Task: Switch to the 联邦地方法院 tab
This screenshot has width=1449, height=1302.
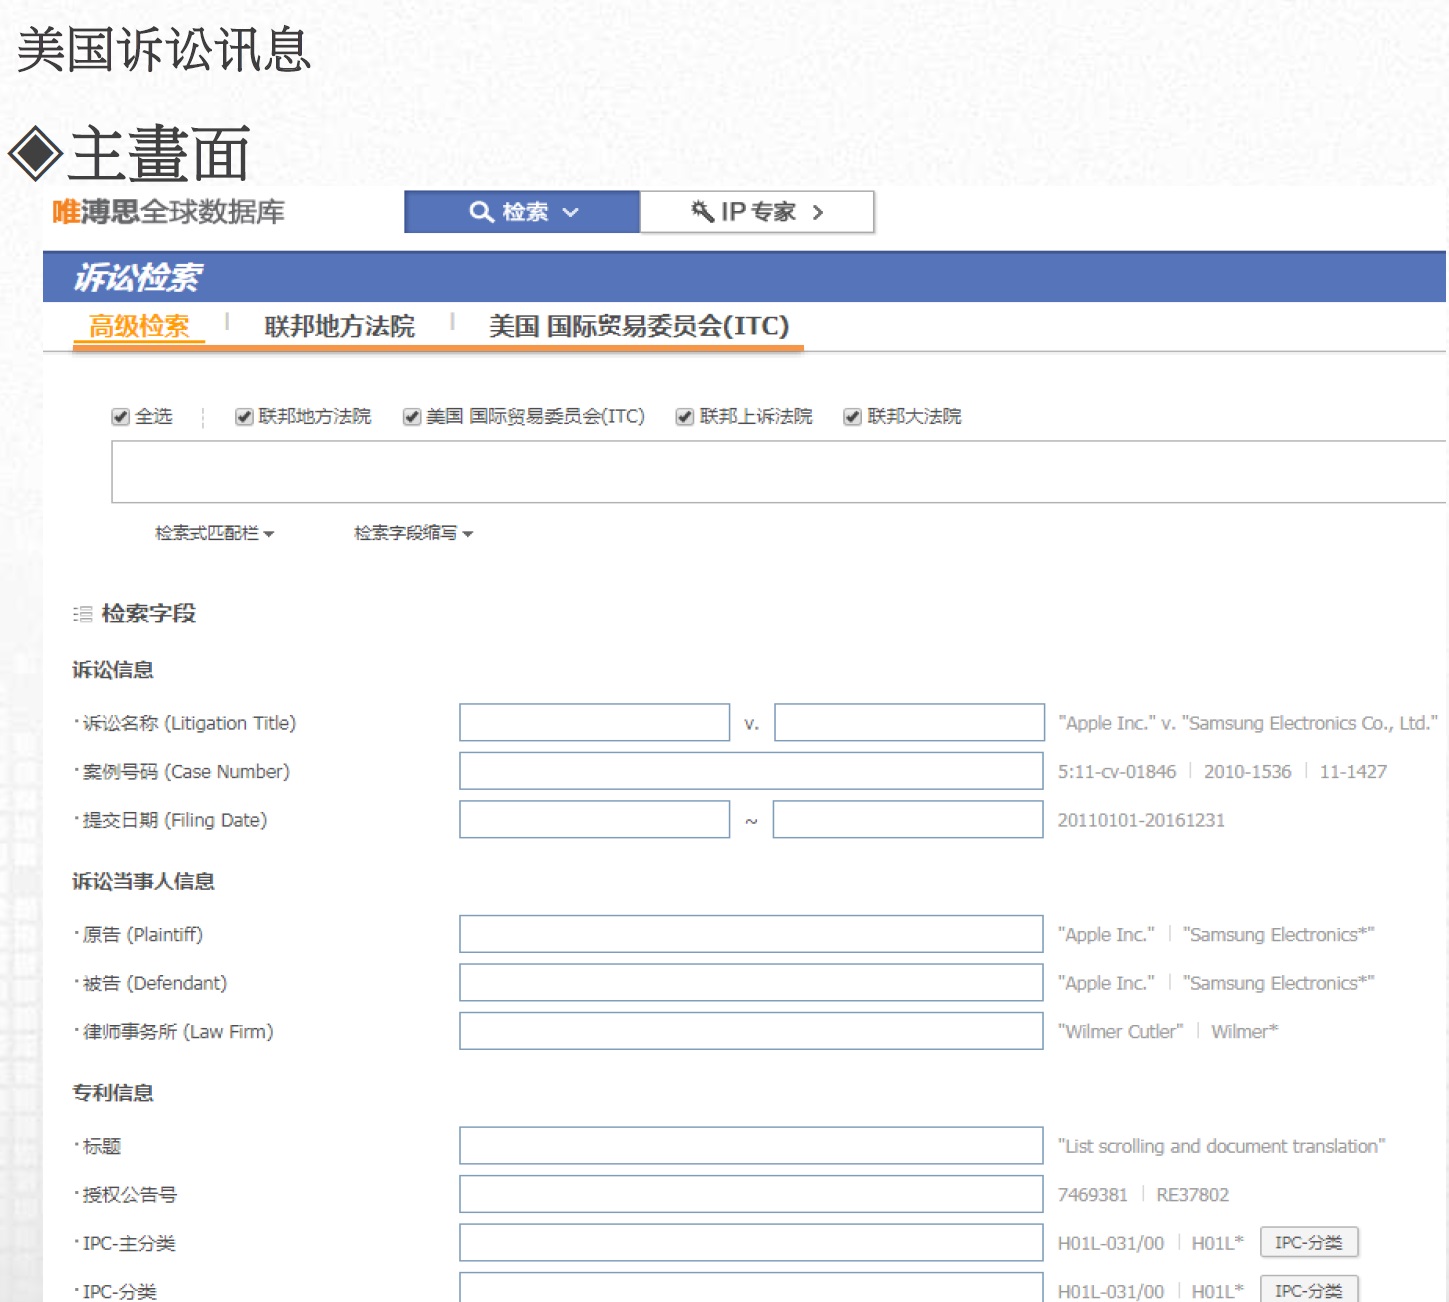Action: click(x=339, y=326)
